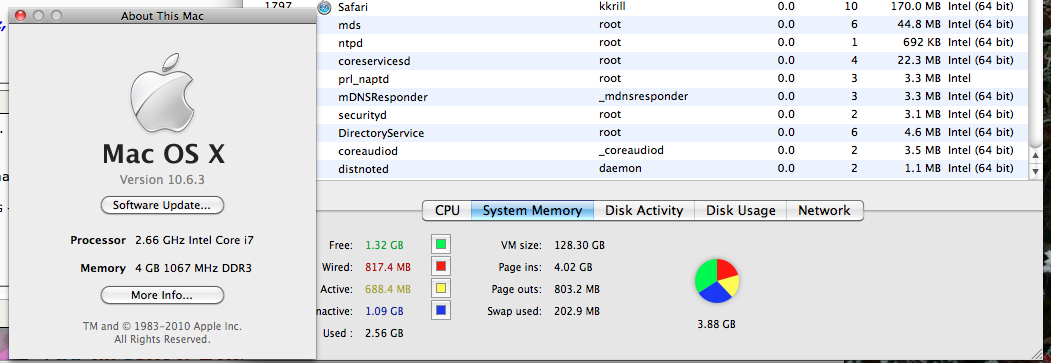Click the Used 2.56 GB value
The width and height of the screenshot is (1051, 363).
(x=384, y=333)
